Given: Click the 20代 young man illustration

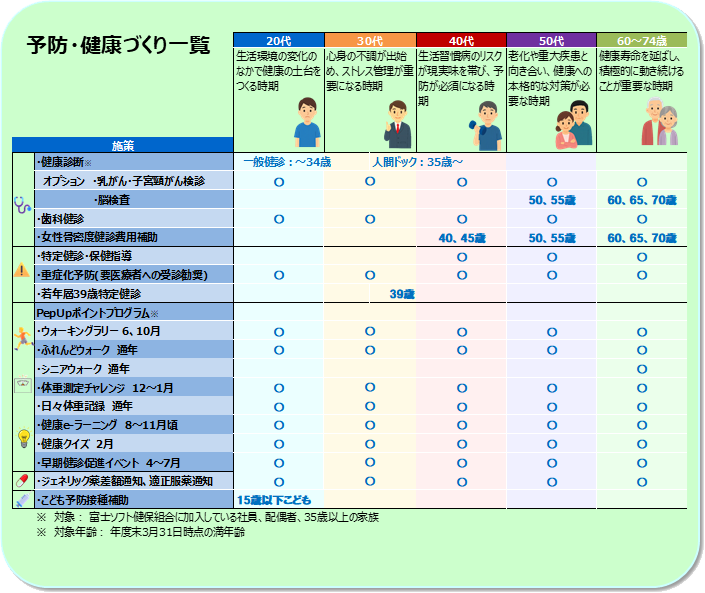Looking at the screenshot, I should click(x=307, y=127).
